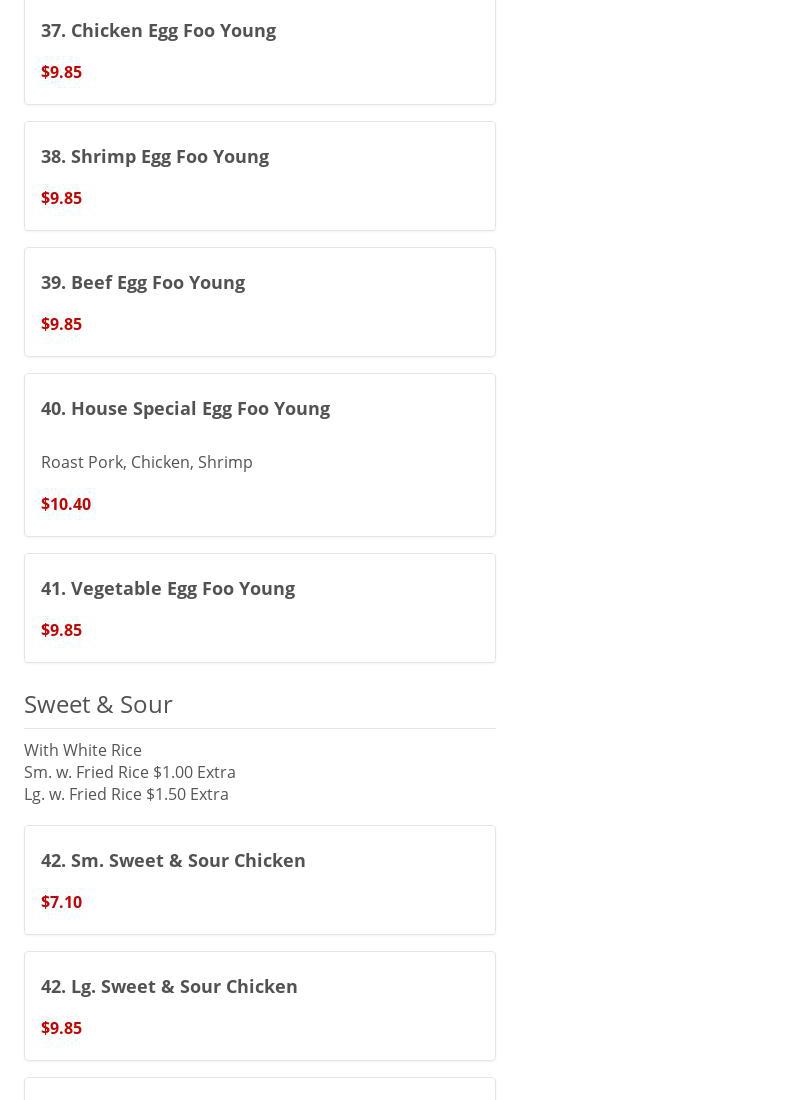The width and height of the screenshot is (785, 1100).
Task: Click the Roast Pork, Chicken, Shrimp description
Action: point(147,462)
